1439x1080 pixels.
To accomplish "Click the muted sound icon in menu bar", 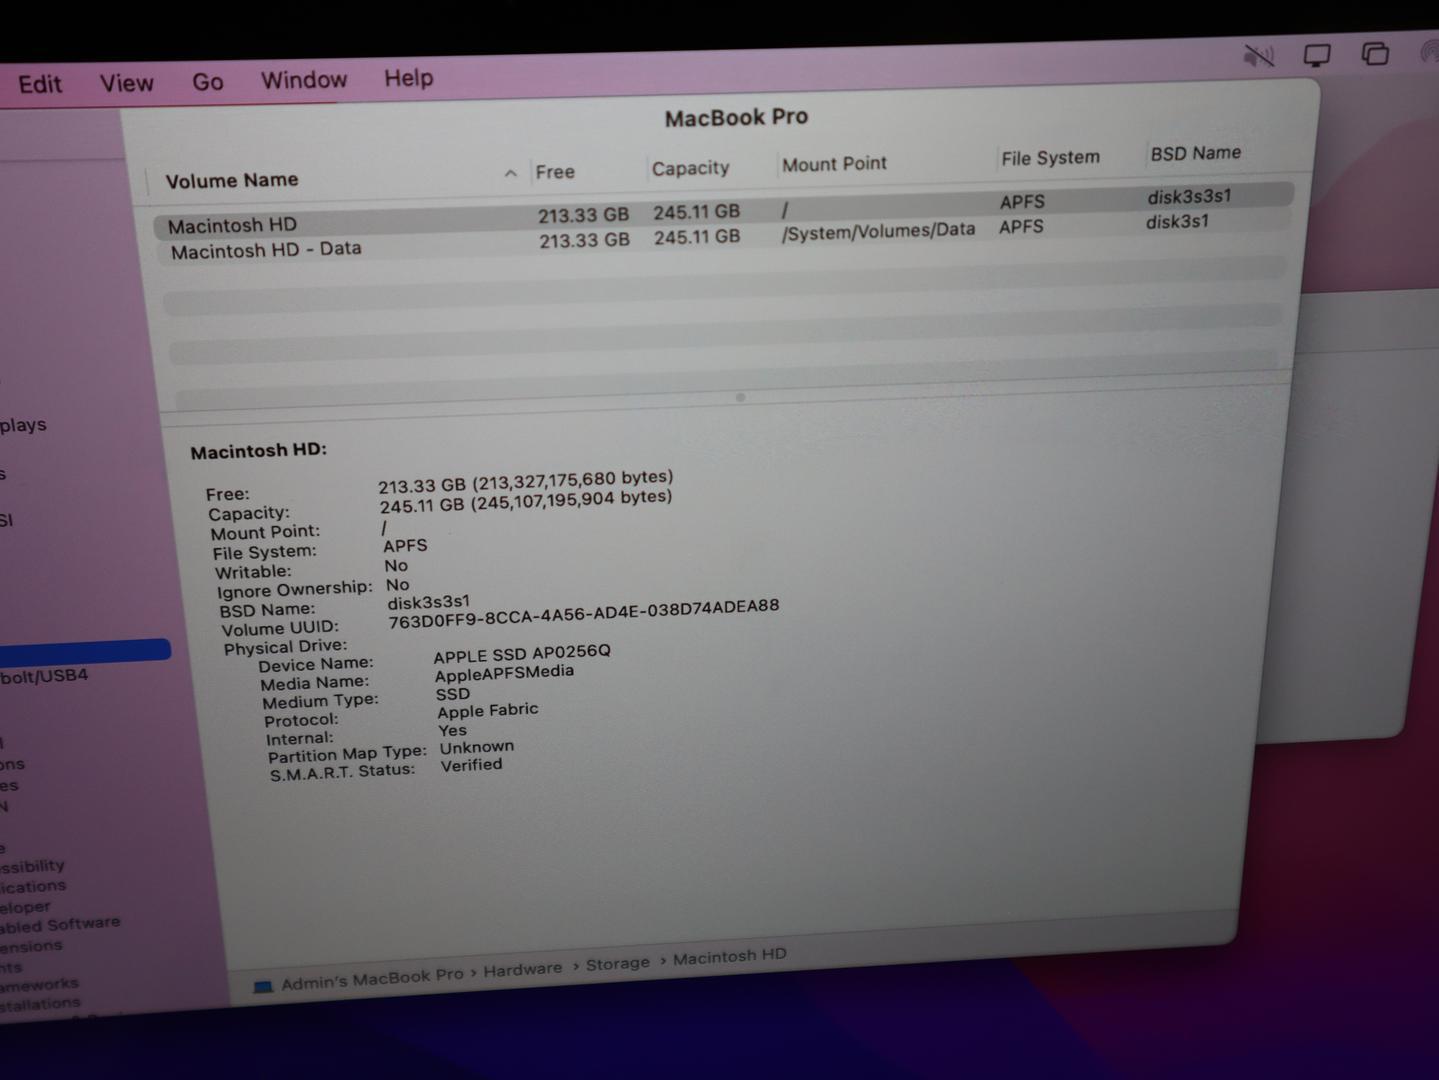I will pyautogui.click(x=1258, y=56).
